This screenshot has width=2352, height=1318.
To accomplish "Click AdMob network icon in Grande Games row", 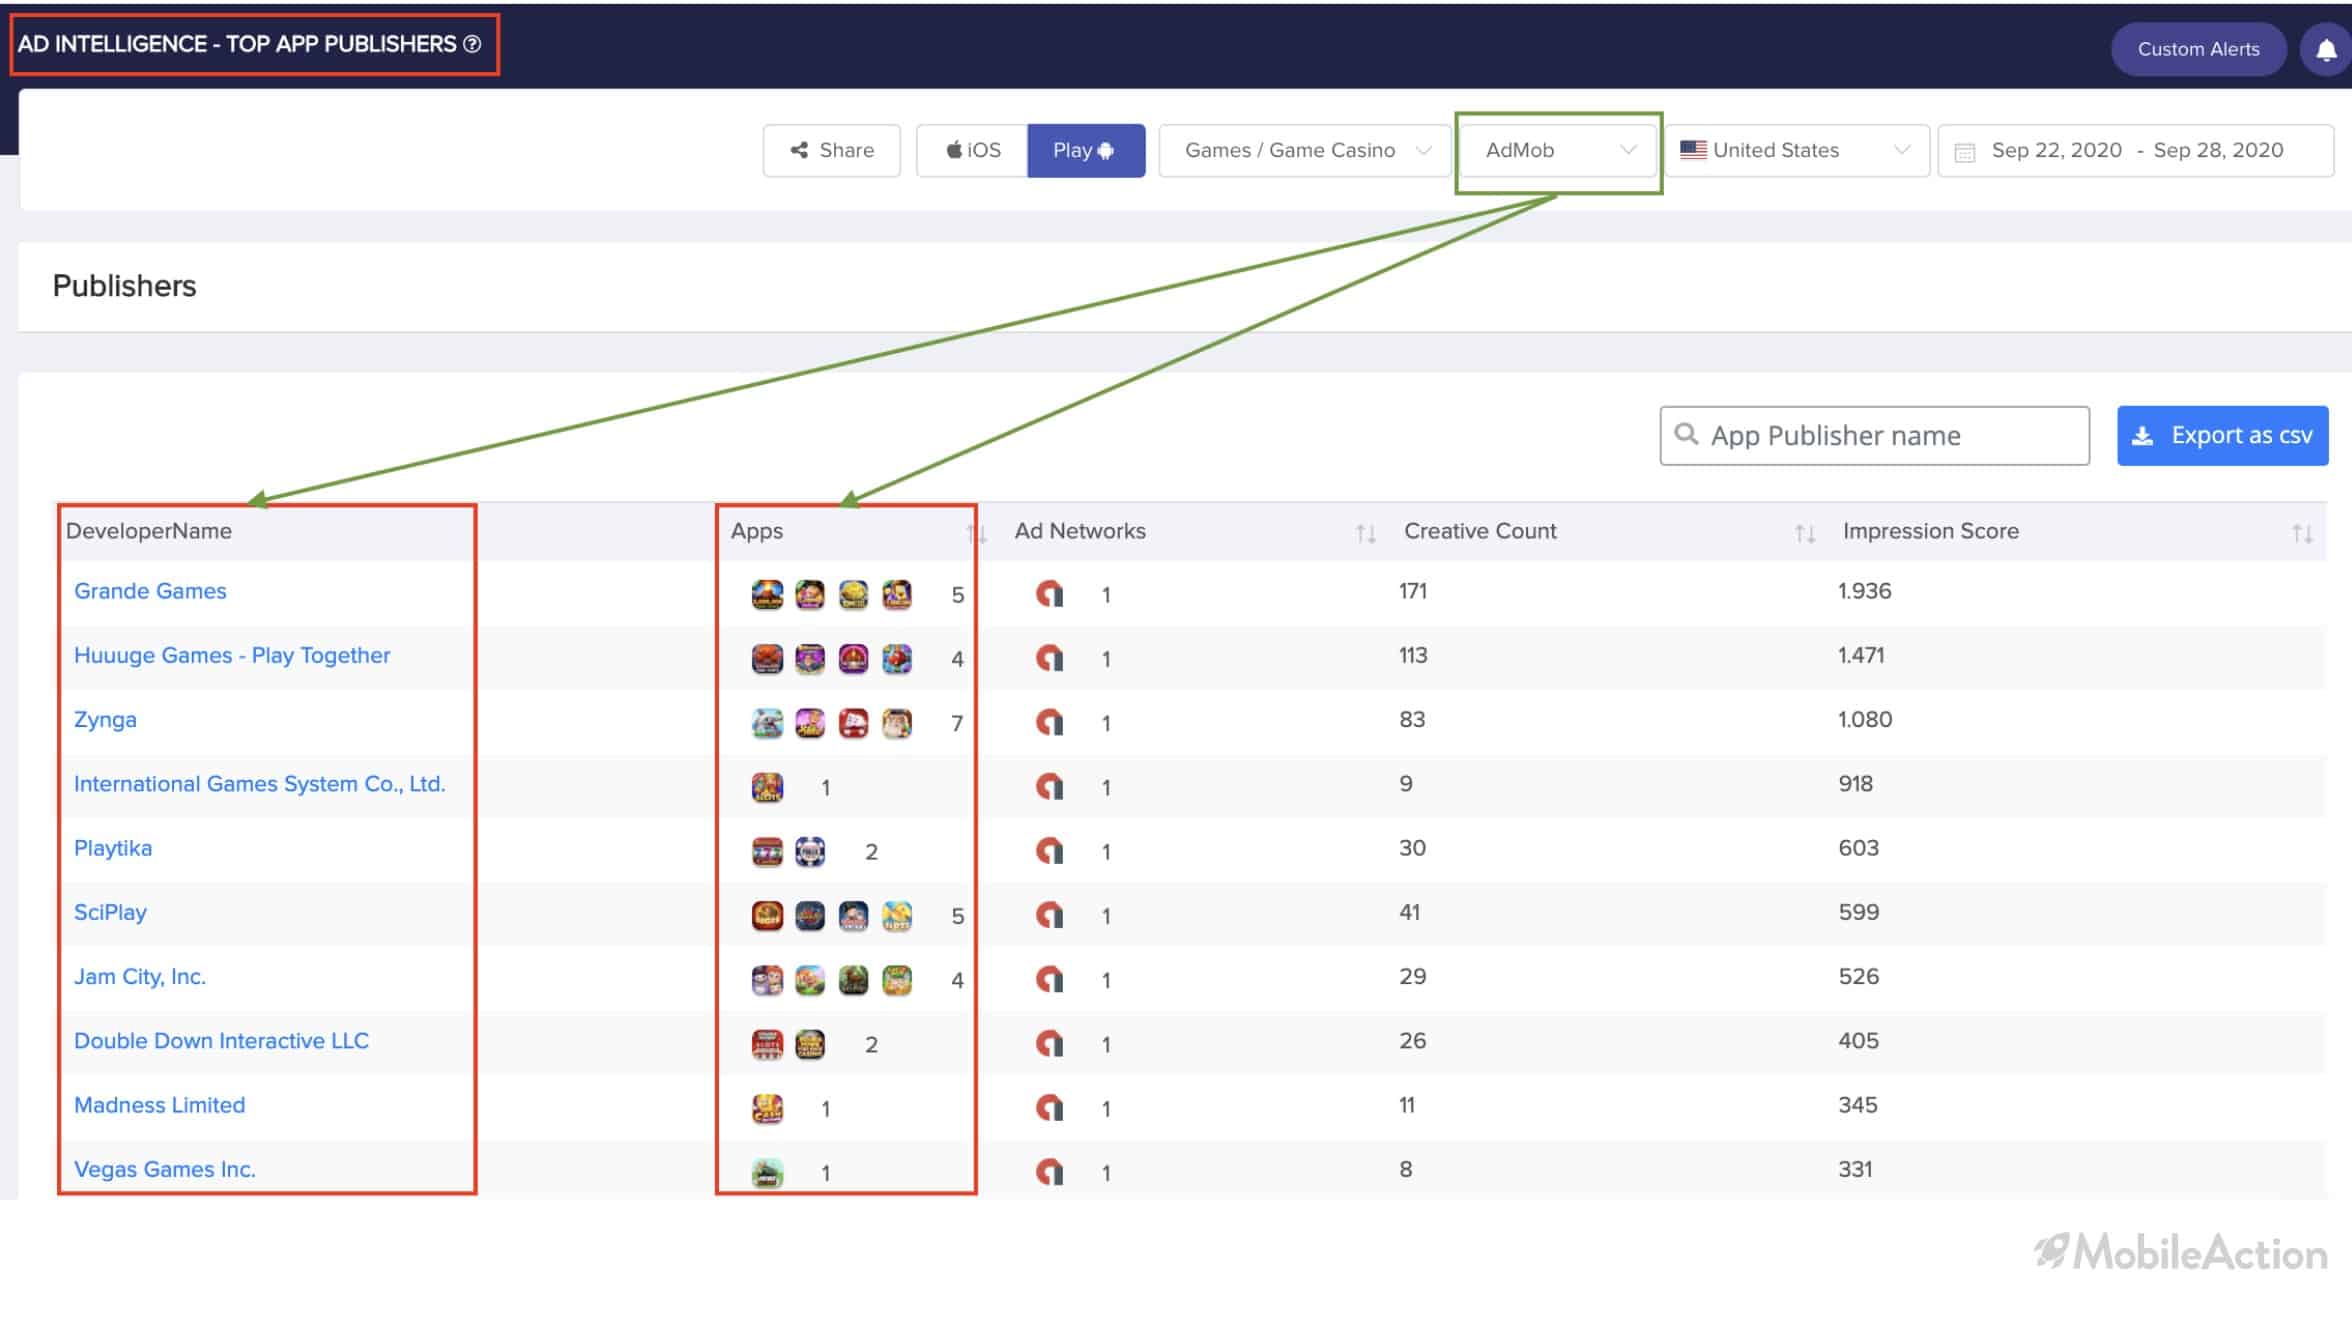I will (1049, 594).
